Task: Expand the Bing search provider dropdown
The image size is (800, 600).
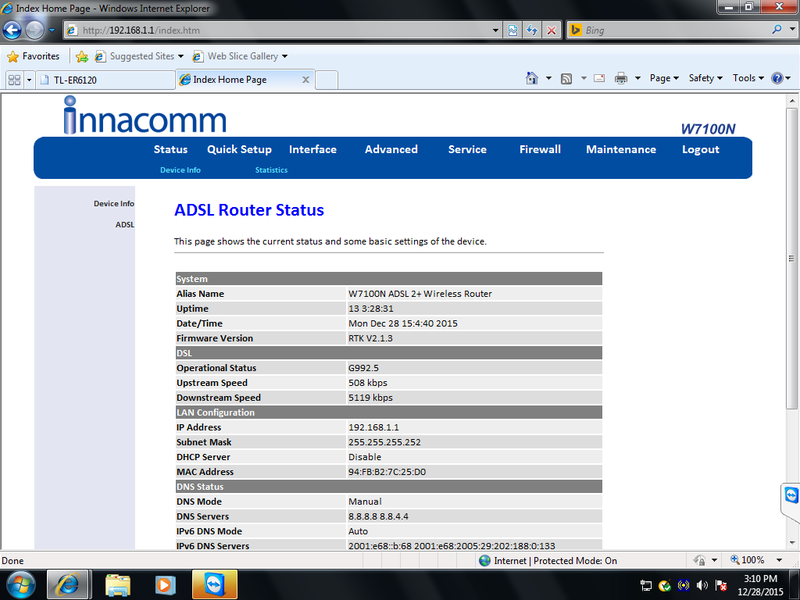Action: 792,30
